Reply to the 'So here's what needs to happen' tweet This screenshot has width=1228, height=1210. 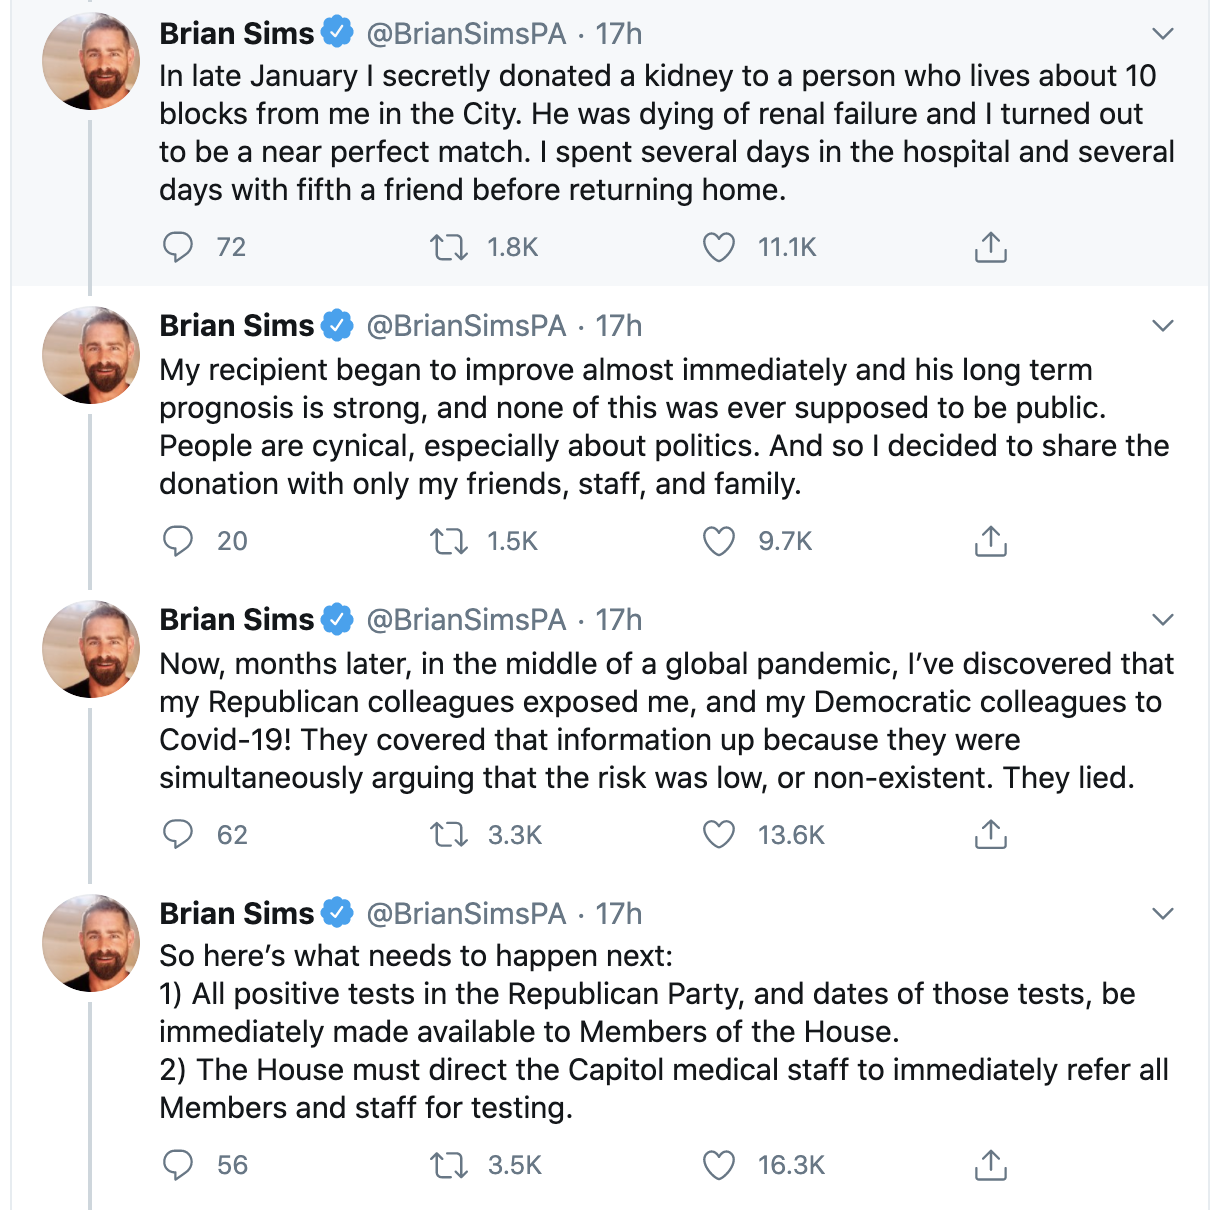178,1165
